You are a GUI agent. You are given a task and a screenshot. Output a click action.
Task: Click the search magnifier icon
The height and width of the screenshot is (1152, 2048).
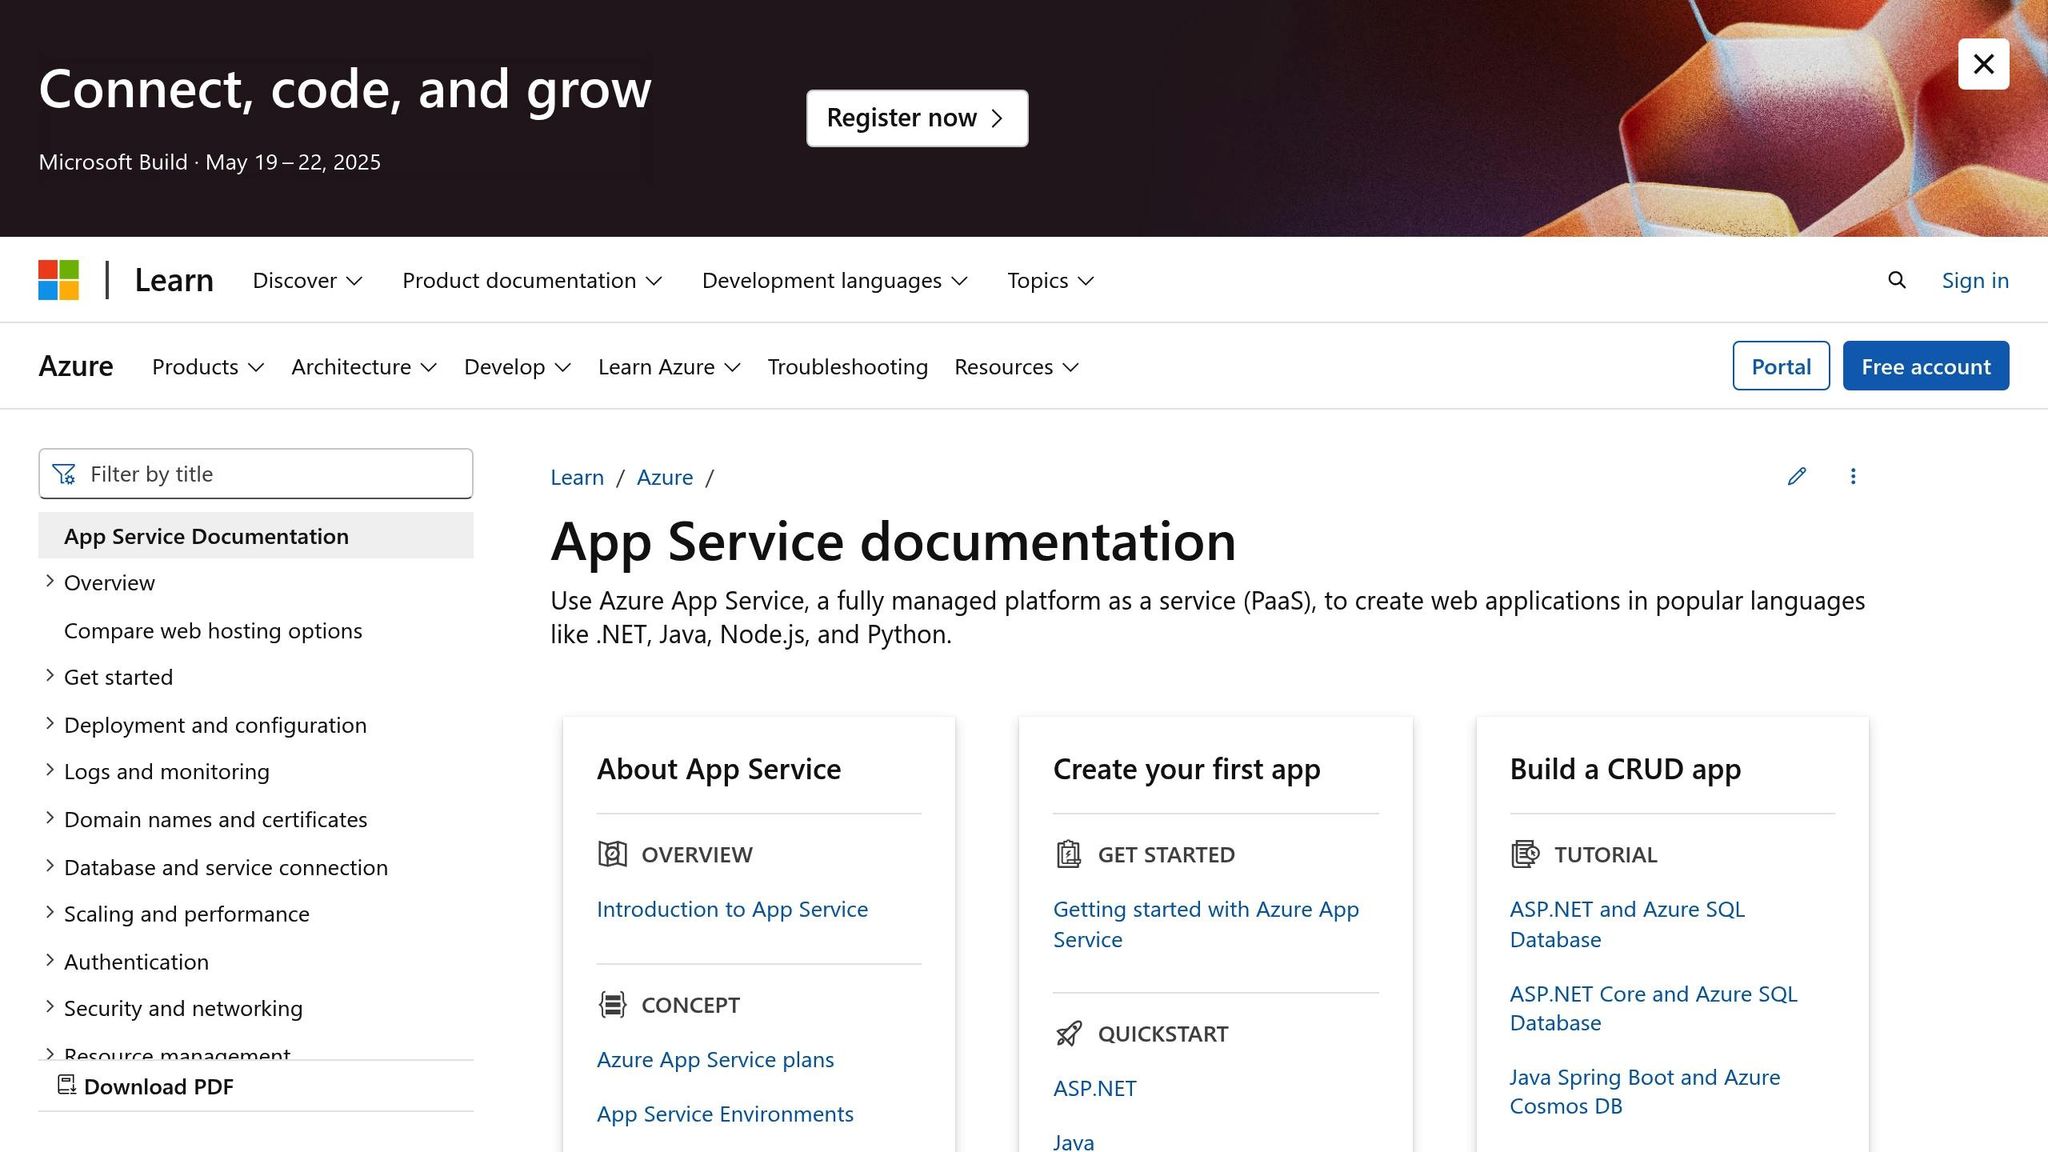point(1896,280)
